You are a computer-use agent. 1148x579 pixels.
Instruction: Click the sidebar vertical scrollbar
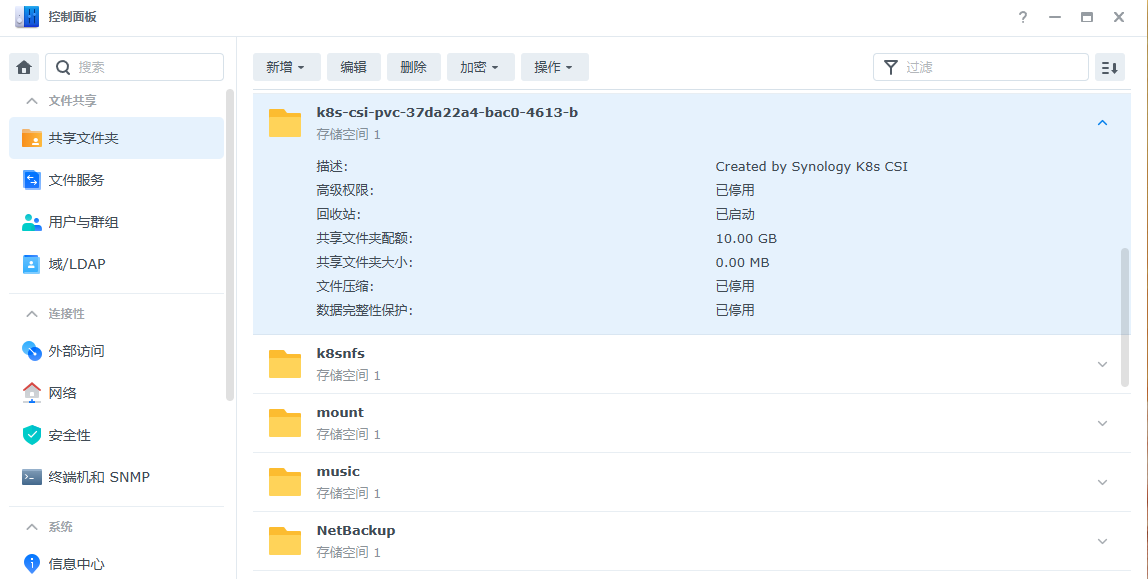(x=230, y=245)
